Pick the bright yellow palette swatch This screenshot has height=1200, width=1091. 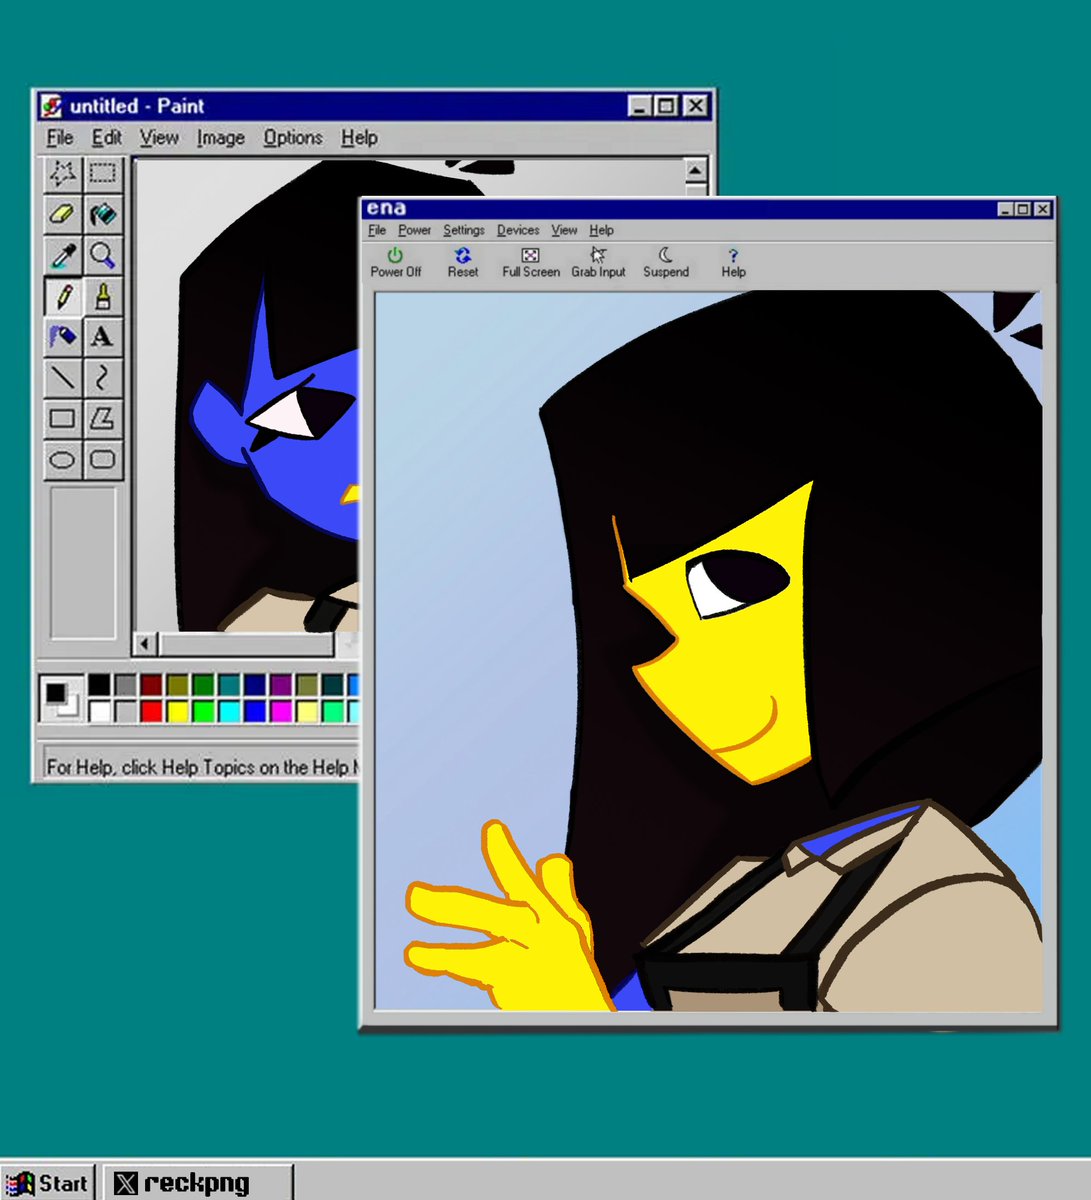click(x=177, y=711)
